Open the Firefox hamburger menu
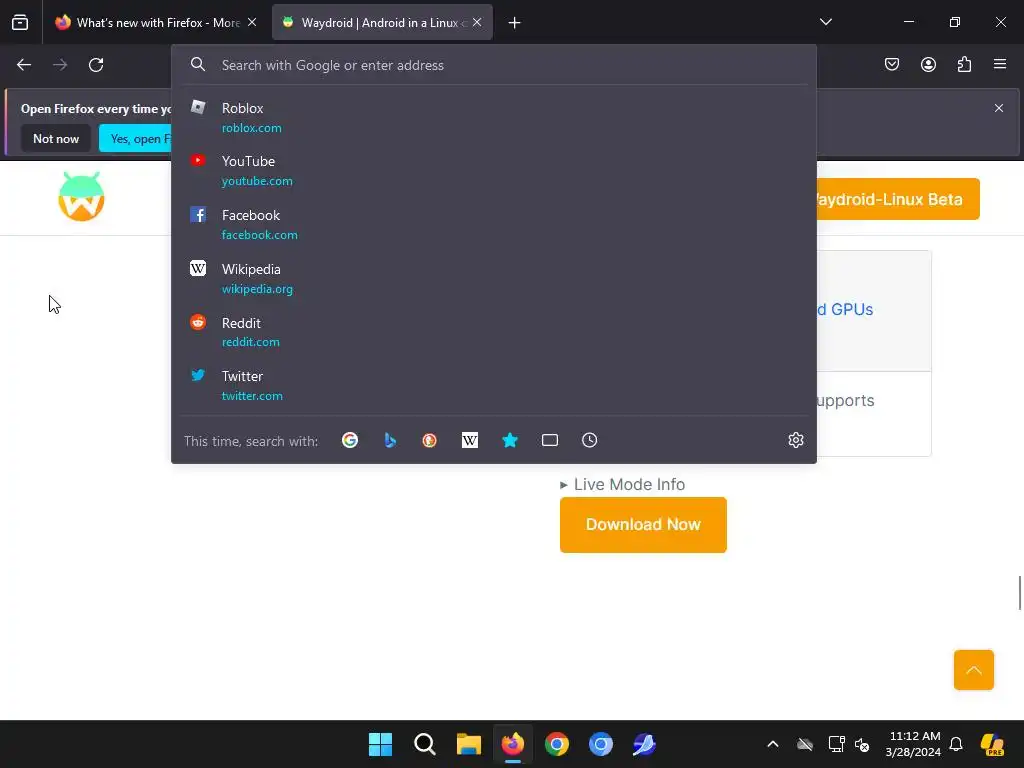1024x768 pixels. pyautogui.click(x=999, y=64)
